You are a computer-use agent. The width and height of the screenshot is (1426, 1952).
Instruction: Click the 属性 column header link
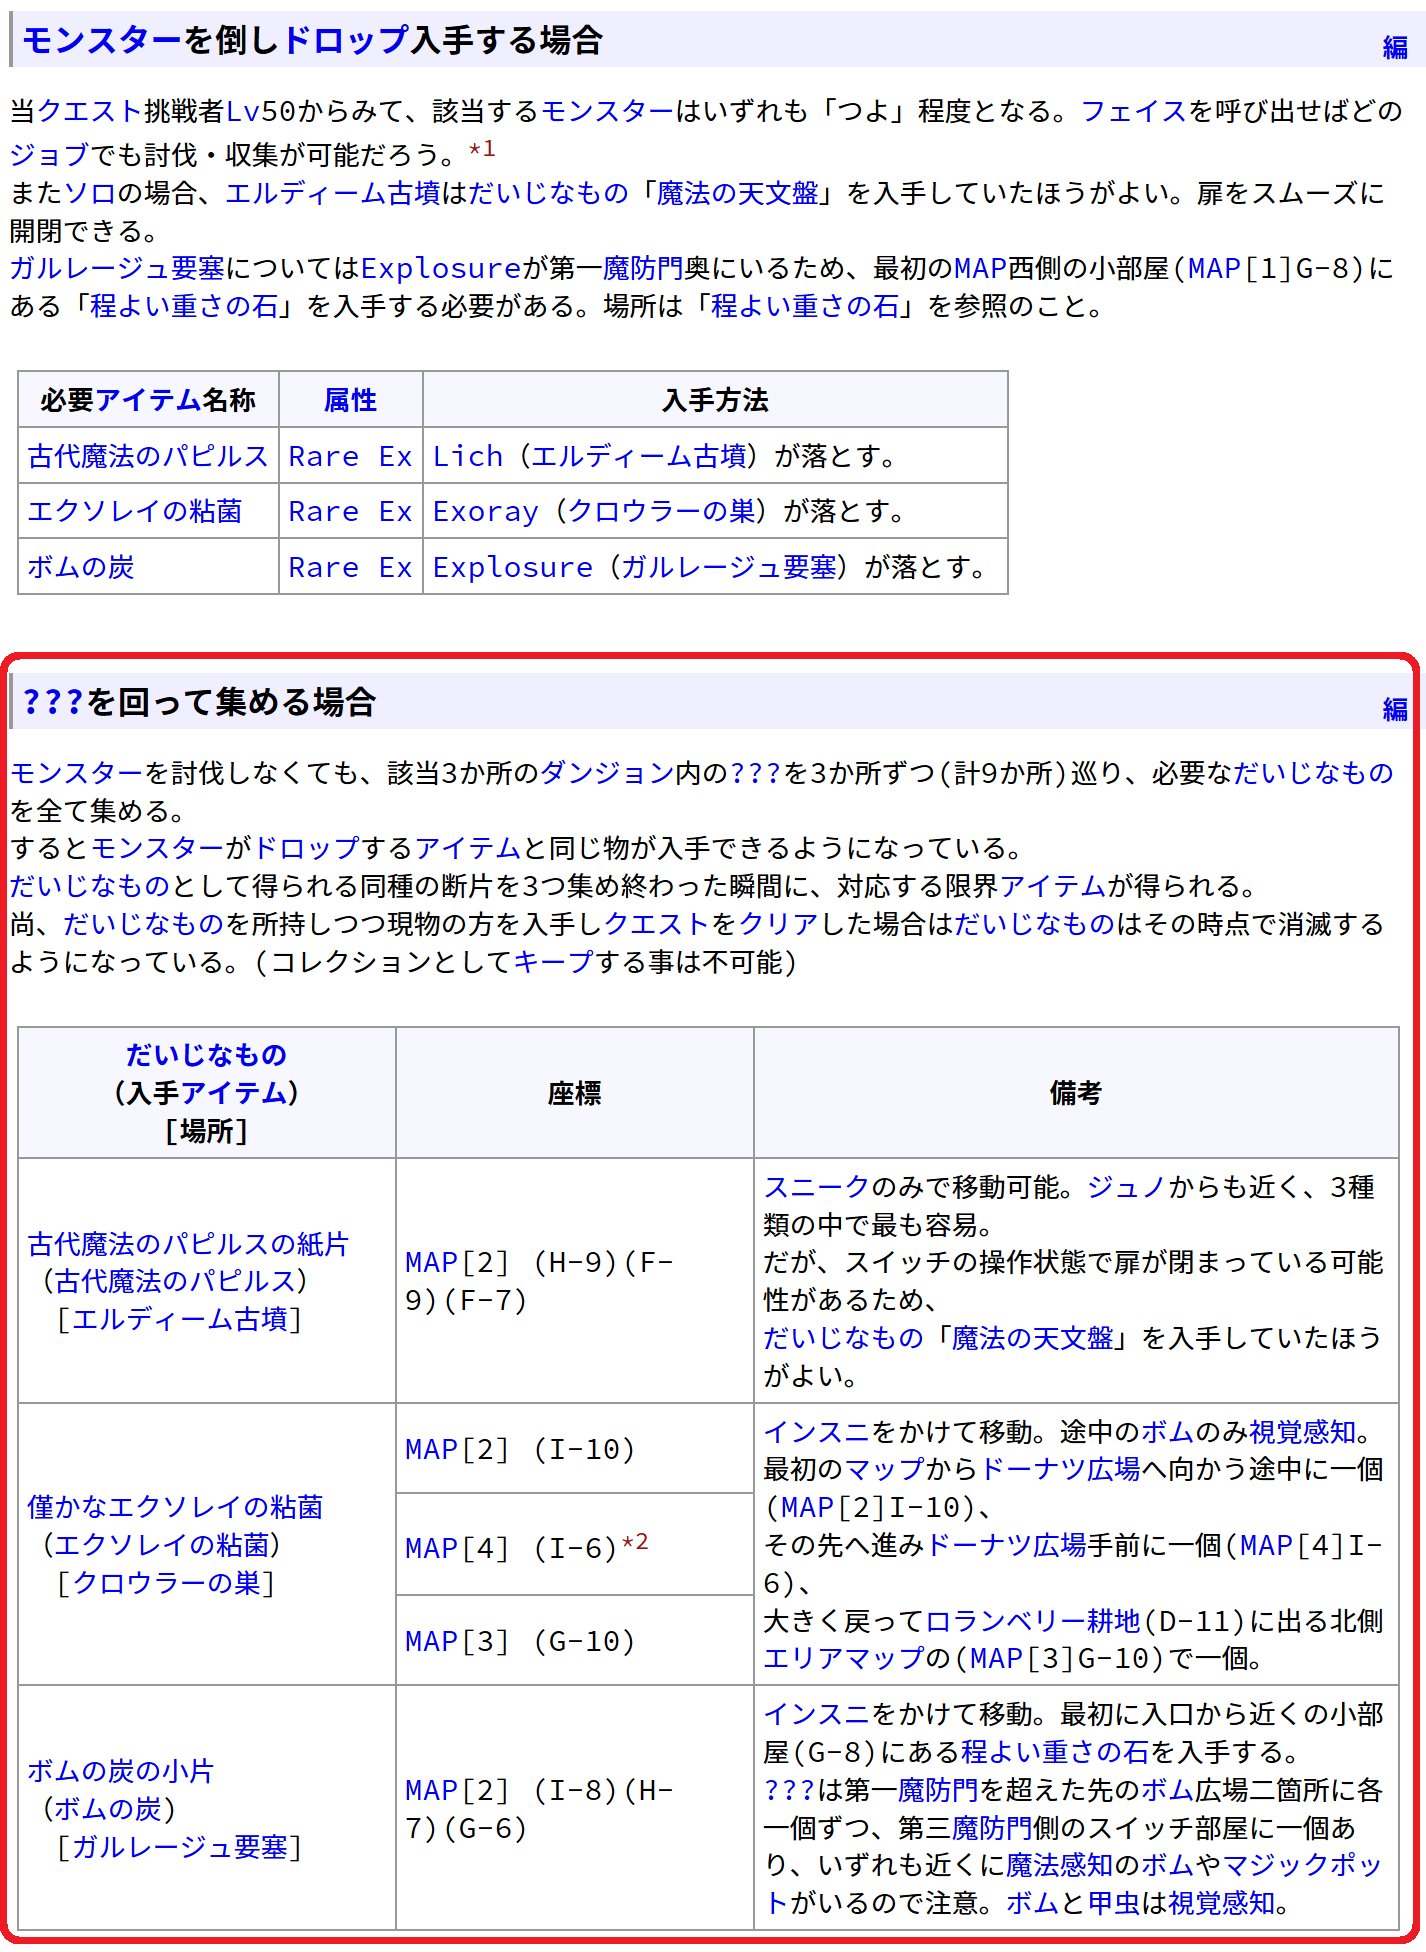point(350,400)
